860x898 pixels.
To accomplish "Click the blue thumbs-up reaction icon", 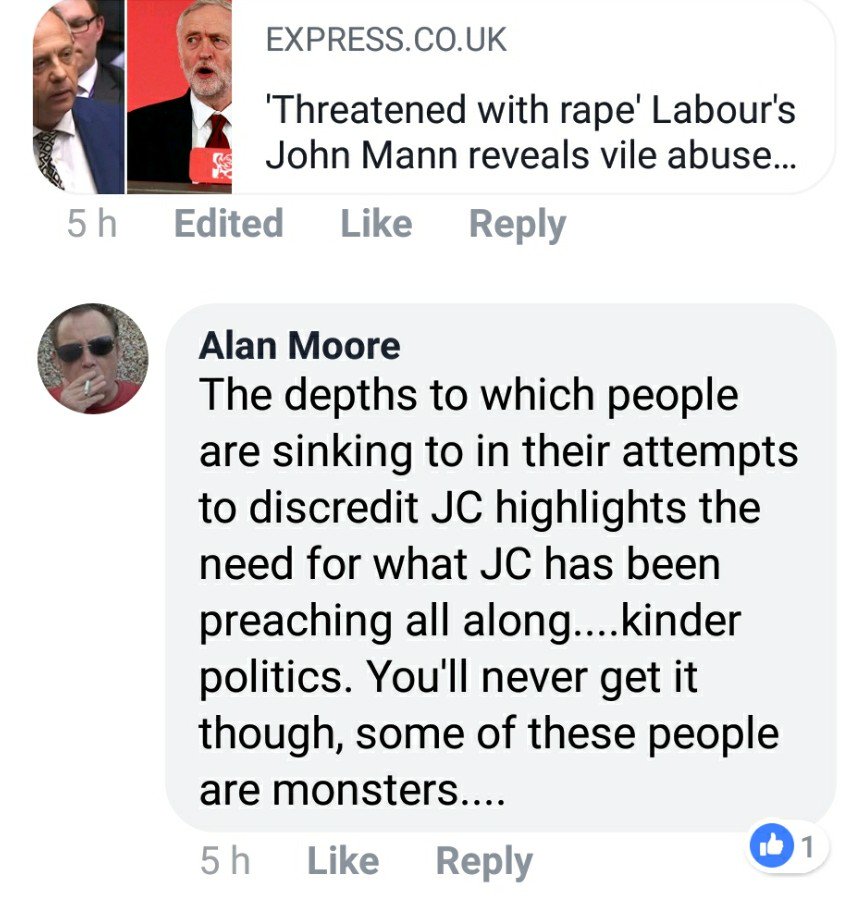I will [x=772, y=845].
